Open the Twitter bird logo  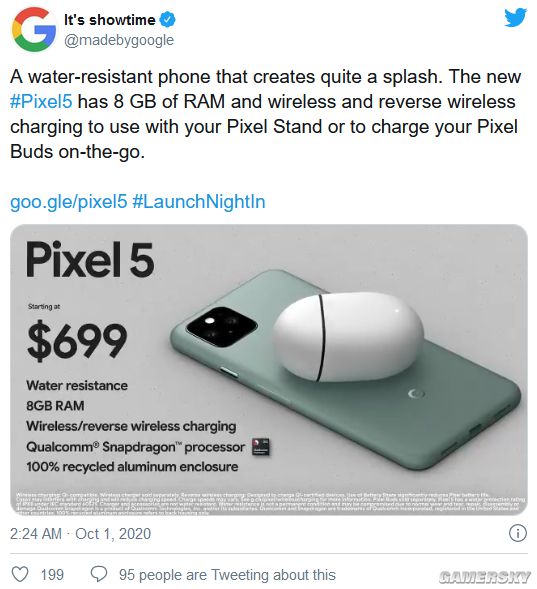[516, 18]
